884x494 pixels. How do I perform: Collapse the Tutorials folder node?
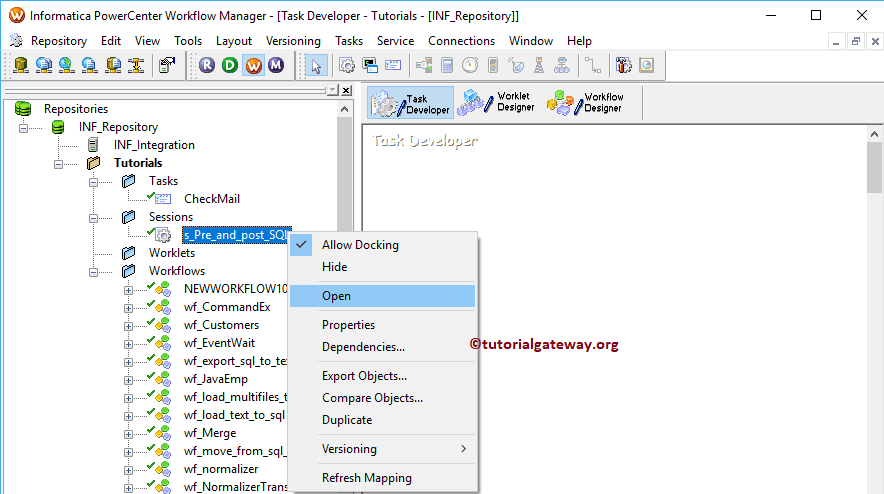58,164
